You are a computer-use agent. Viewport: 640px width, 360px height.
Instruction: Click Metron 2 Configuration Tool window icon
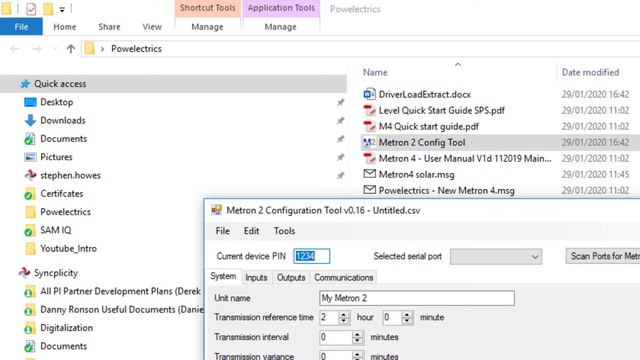216,210
